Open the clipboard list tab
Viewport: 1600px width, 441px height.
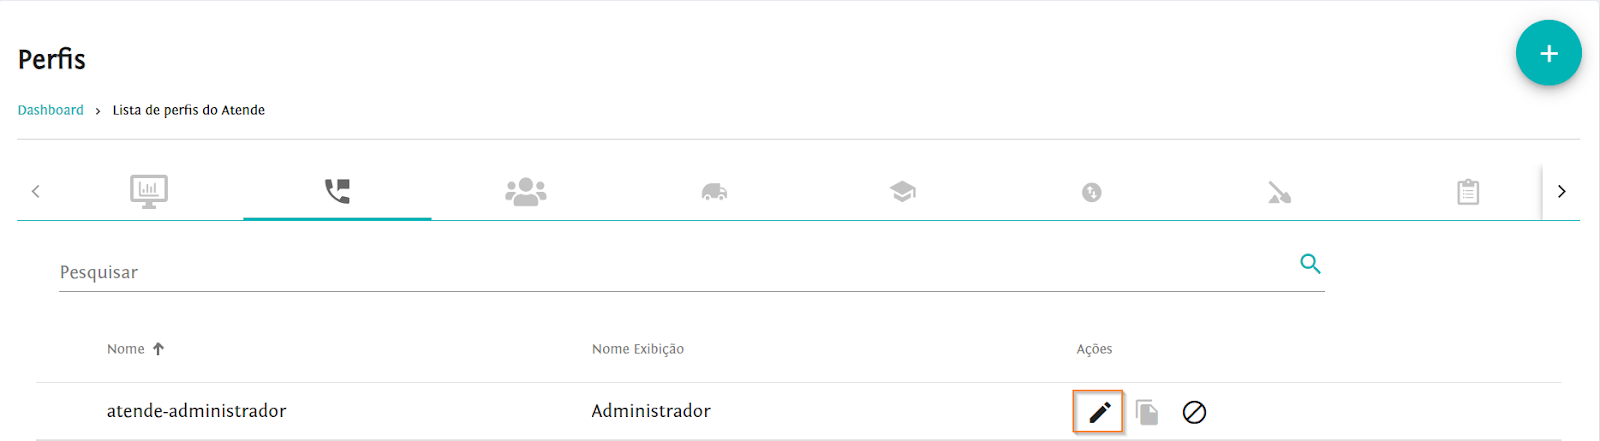(1468, 192)
